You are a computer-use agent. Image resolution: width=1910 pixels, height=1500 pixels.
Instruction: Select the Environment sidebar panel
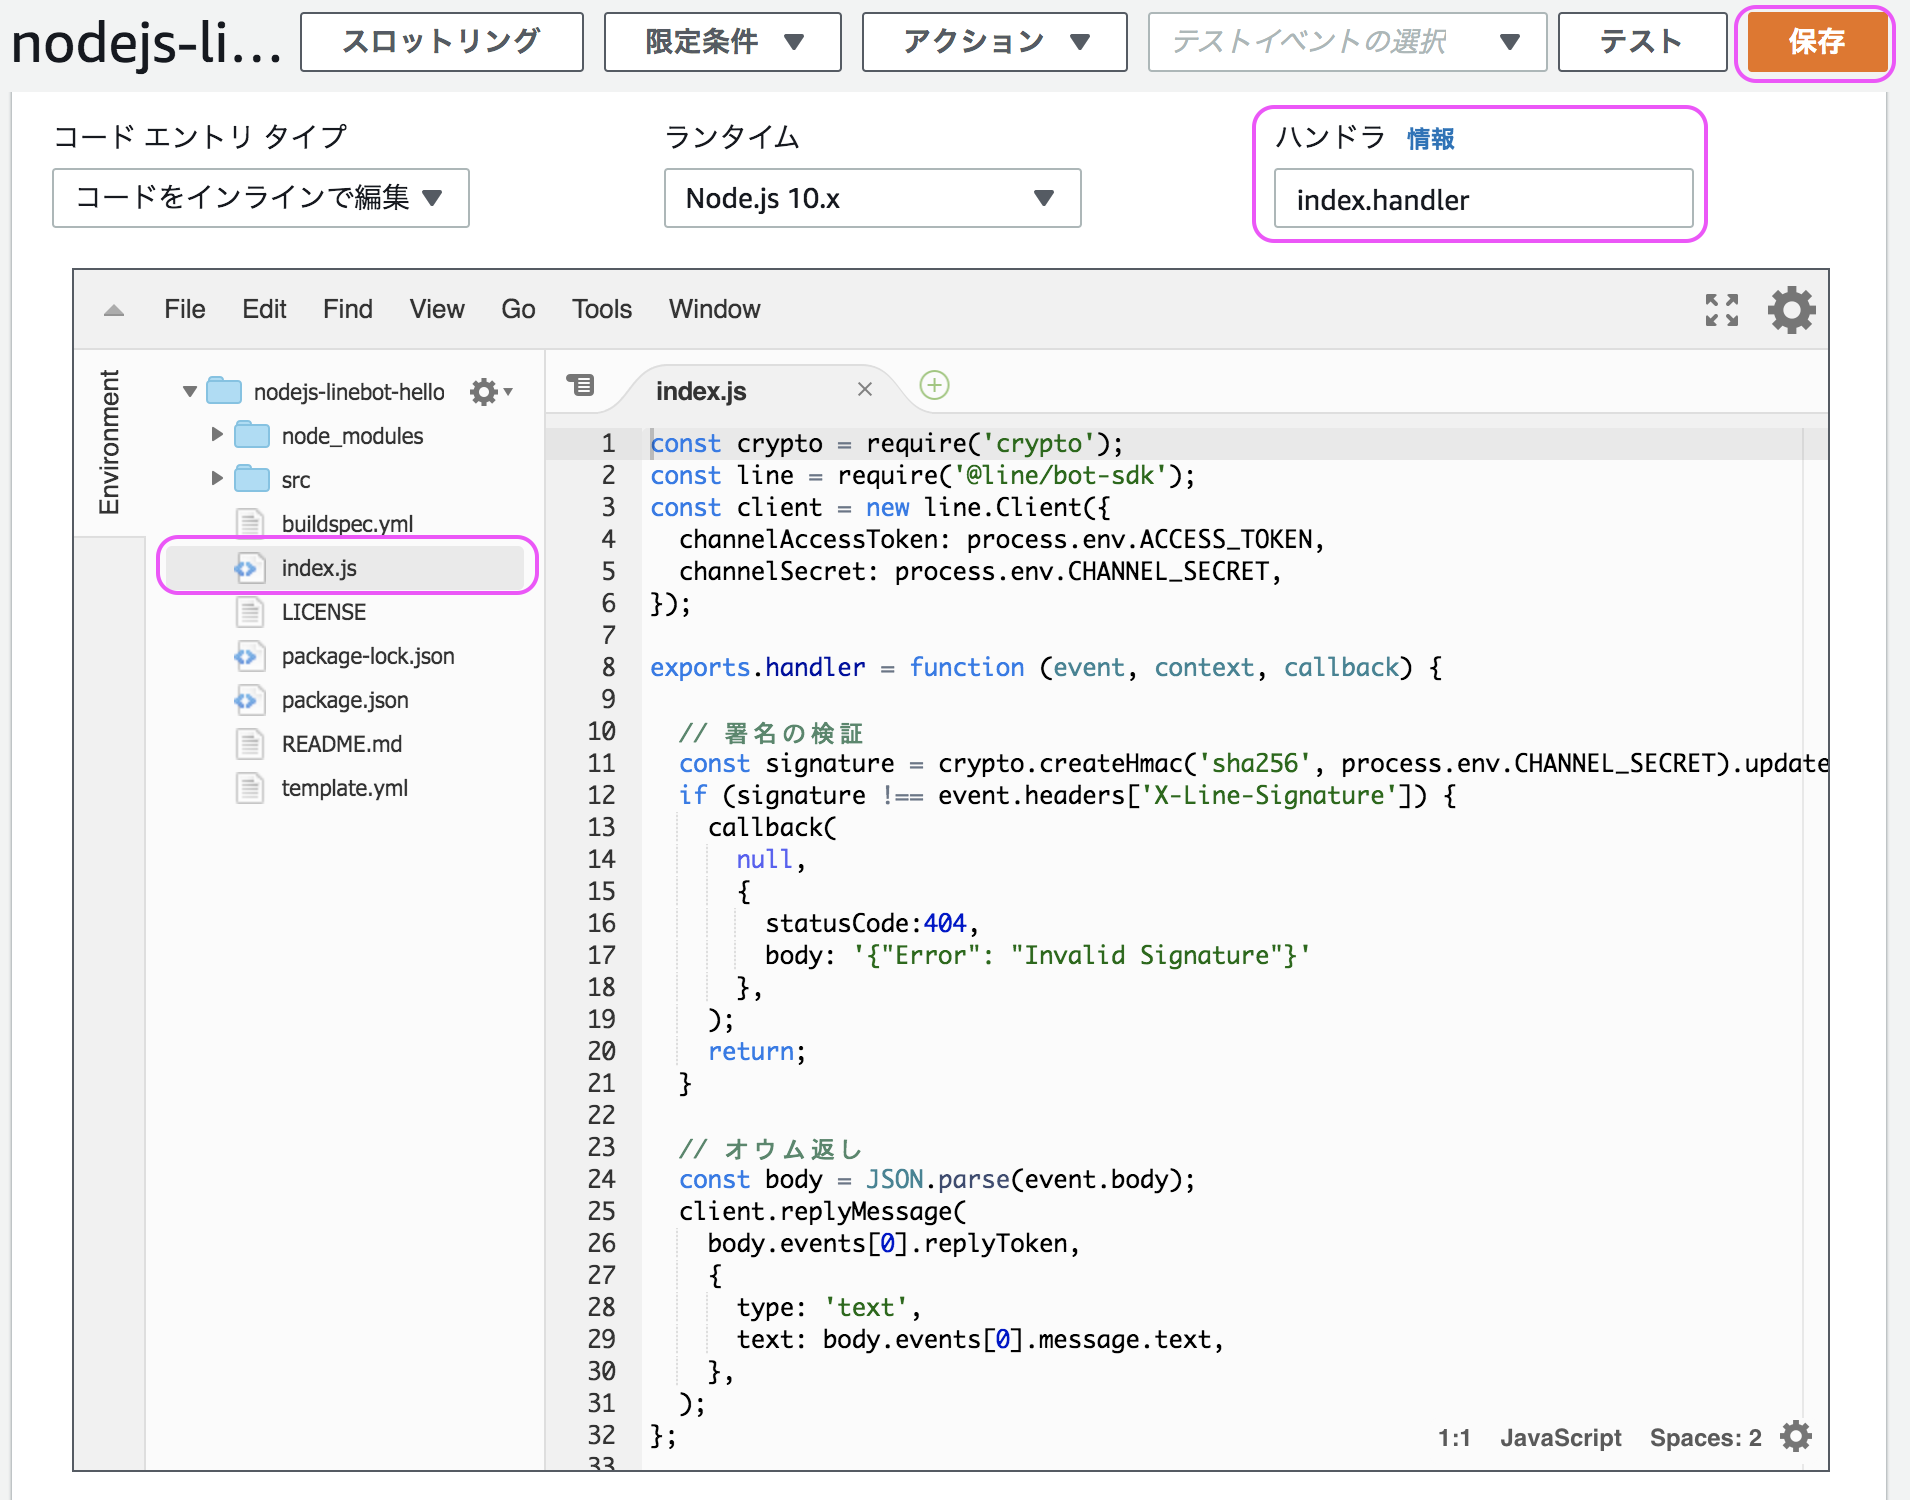point(110,440)
